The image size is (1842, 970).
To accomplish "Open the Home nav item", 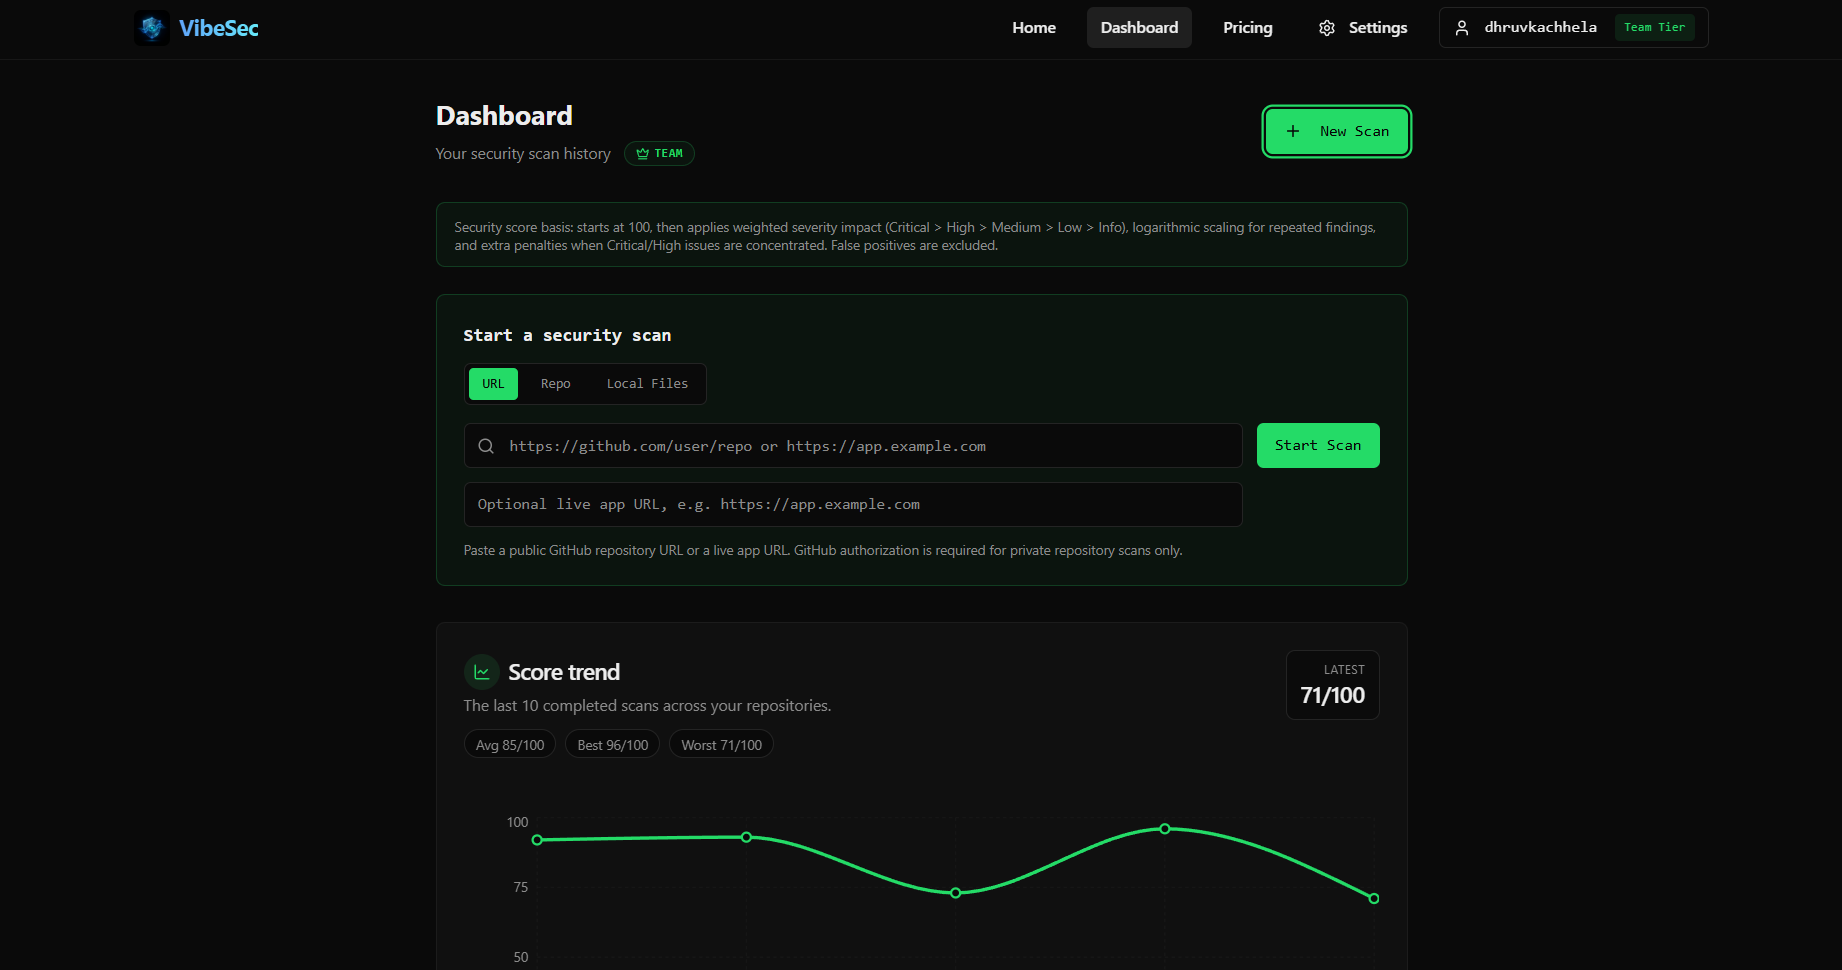I will point(1034,28).
